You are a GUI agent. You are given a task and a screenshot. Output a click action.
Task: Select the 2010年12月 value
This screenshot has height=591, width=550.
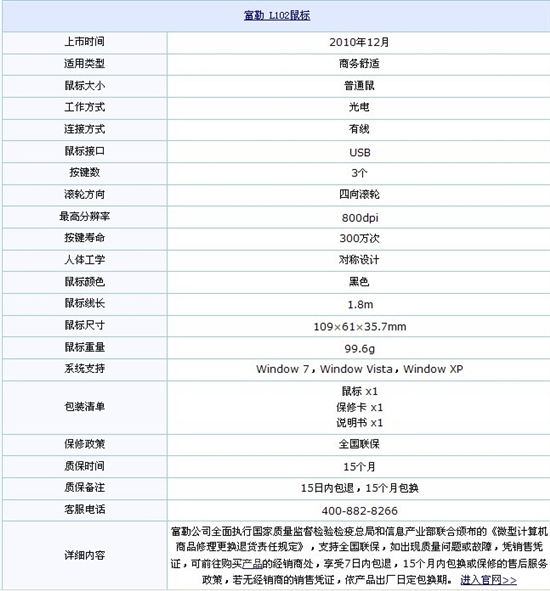click(x=359, y=42)
